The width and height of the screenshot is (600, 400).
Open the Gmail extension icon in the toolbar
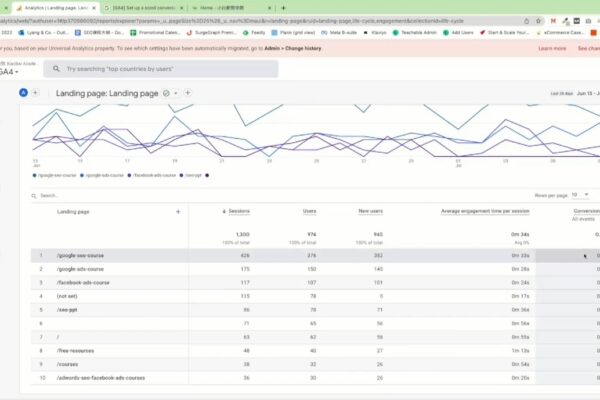point(553,21)
